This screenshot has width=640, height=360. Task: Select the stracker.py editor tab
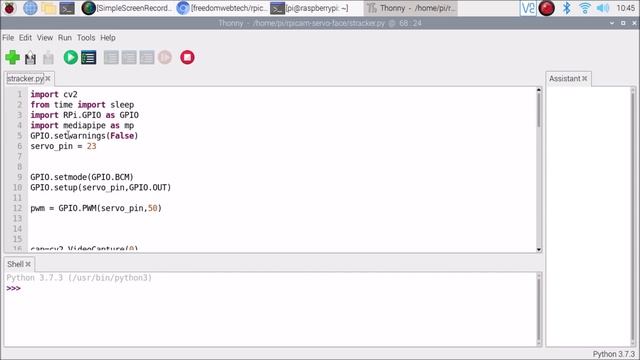pos(25,78)
